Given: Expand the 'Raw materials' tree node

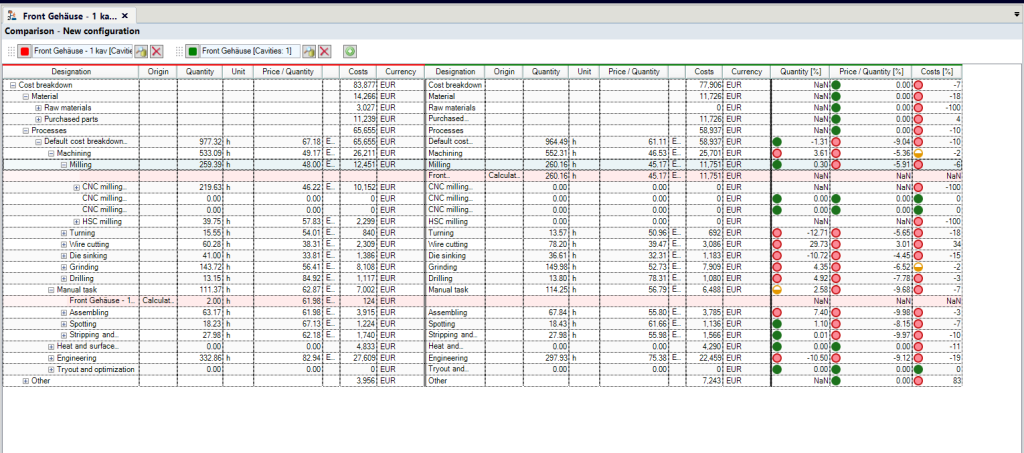Looking at the screenshot, I should [39, 108].
